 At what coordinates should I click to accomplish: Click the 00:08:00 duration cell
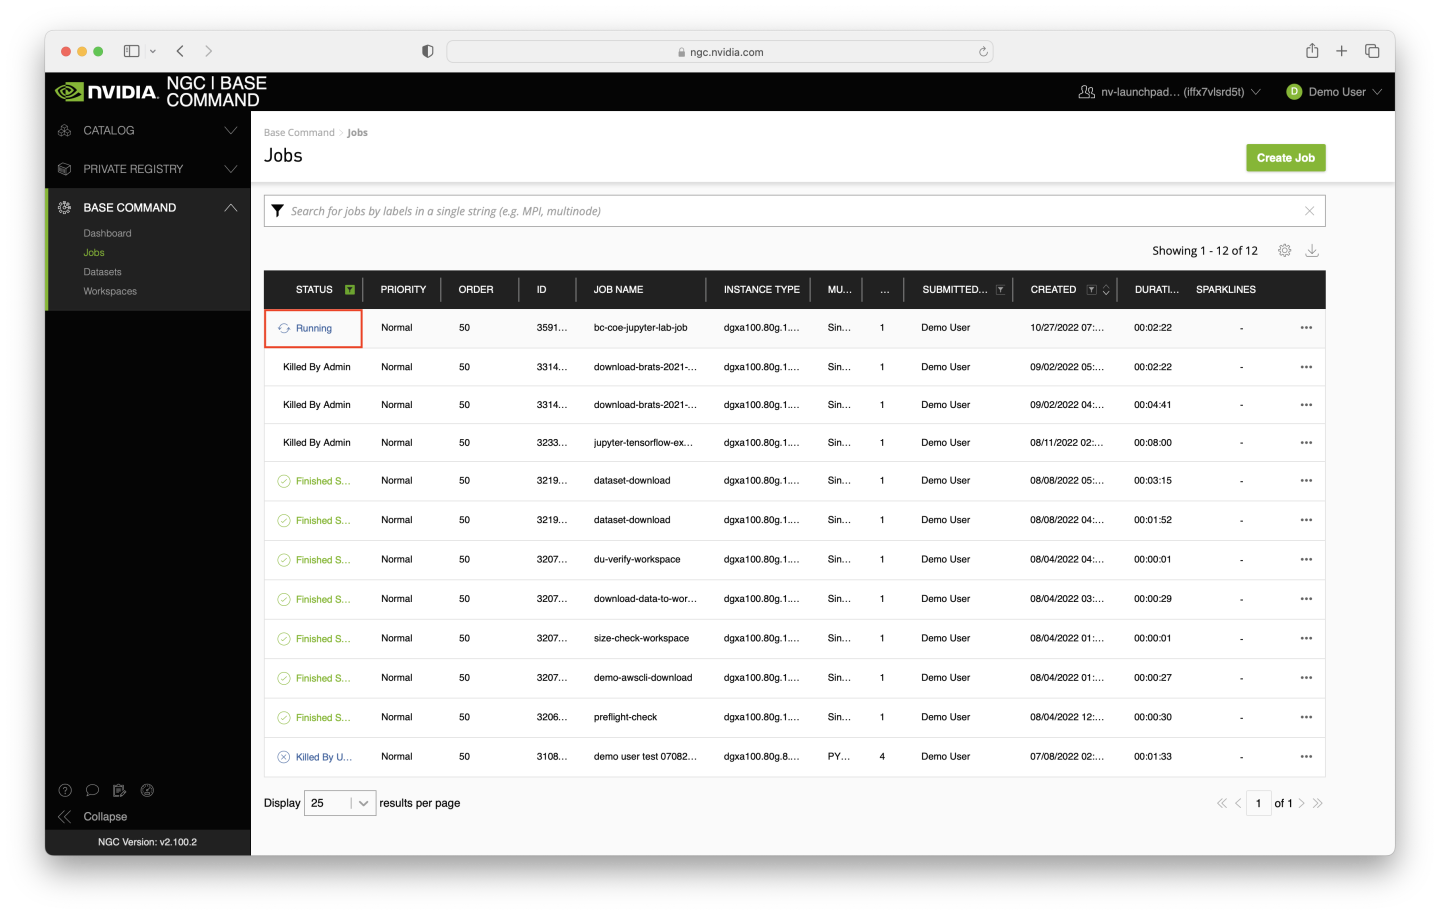pos(1153,443)
